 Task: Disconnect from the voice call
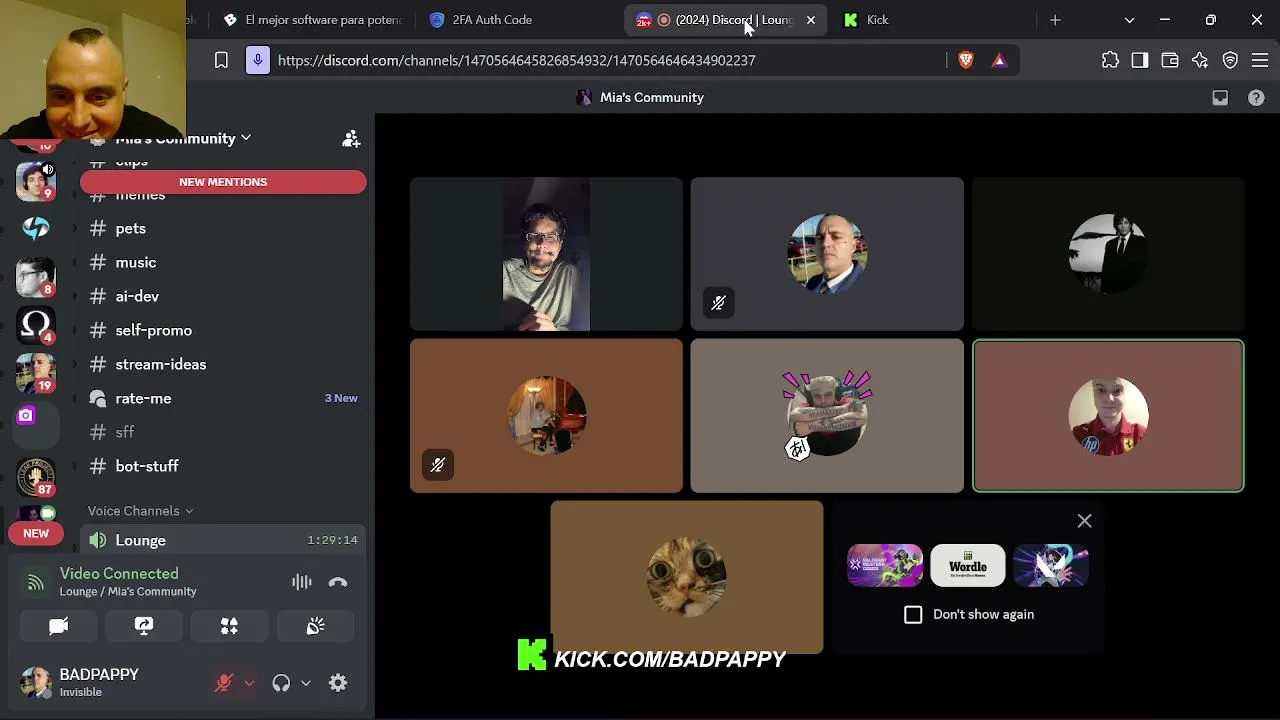(338, 582)
